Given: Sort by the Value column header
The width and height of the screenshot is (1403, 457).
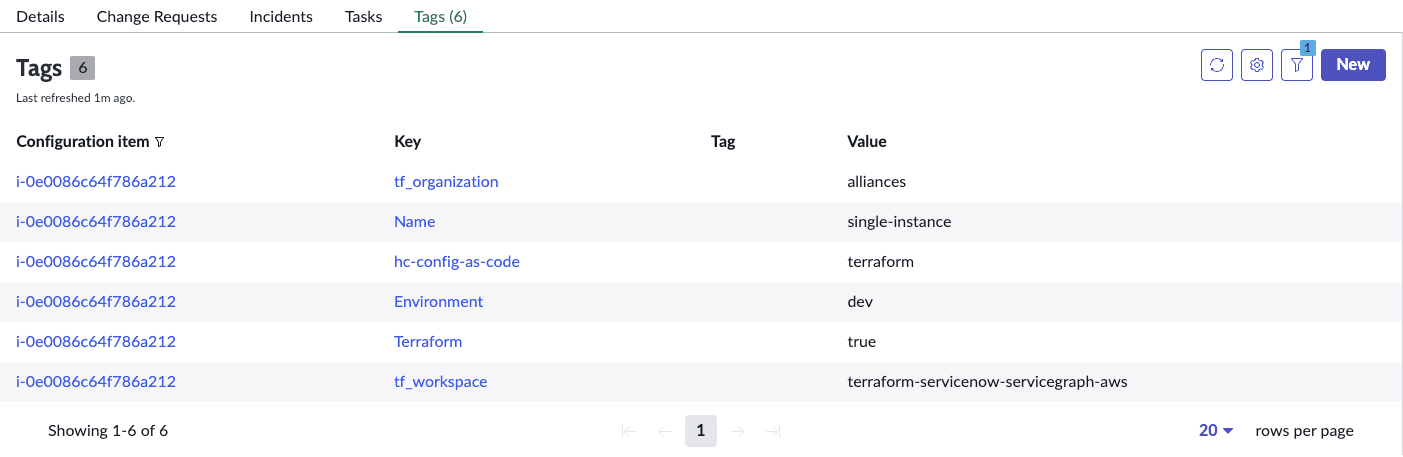Looking at the screenshot, I should (x=867, y=142).
